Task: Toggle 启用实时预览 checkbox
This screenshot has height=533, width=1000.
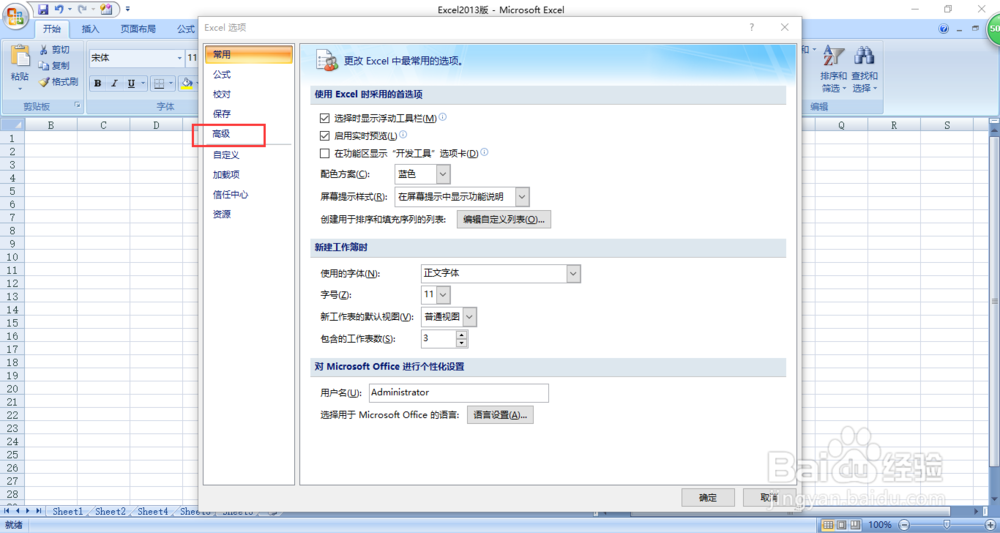Action: tap(325, 136)
